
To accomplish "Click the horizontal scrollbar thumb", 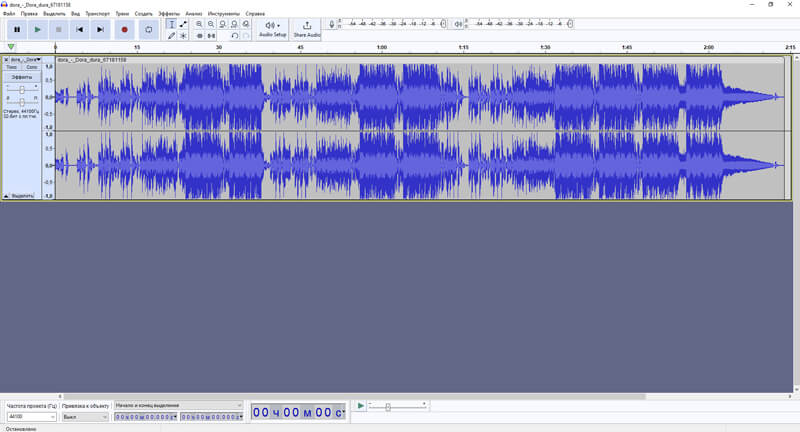I will (354, 396).
